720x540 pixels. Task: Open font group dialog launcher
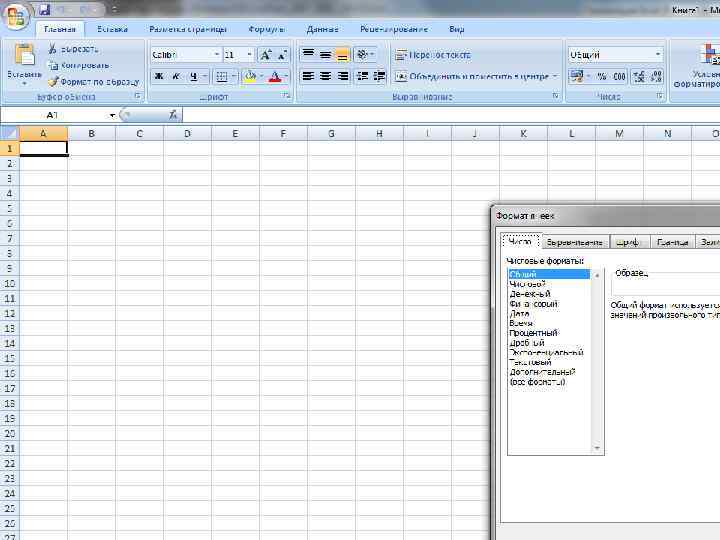pyautogui.click(x=286, y=96)
